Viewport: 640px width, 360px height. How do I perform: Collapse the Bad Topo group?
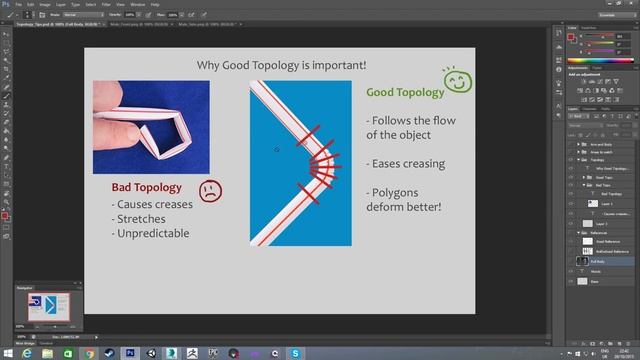[584, 185]
